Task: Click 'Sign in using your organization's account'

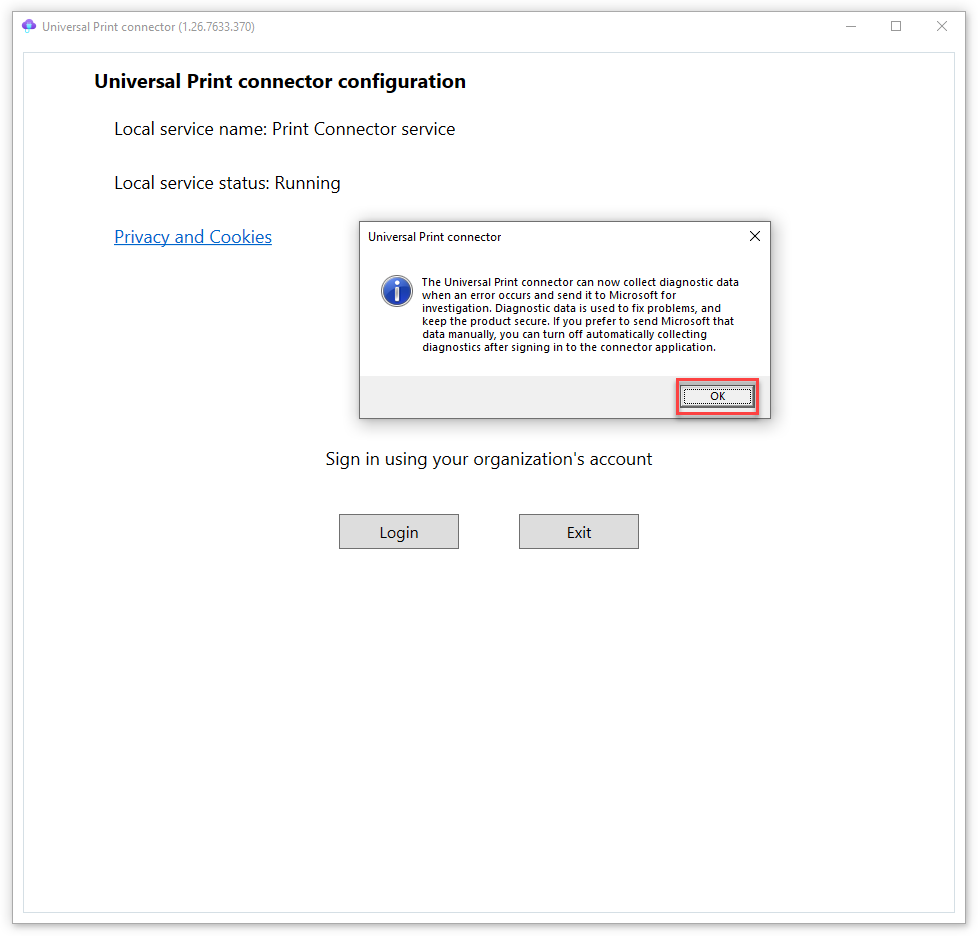Action: tap(489, 459)
